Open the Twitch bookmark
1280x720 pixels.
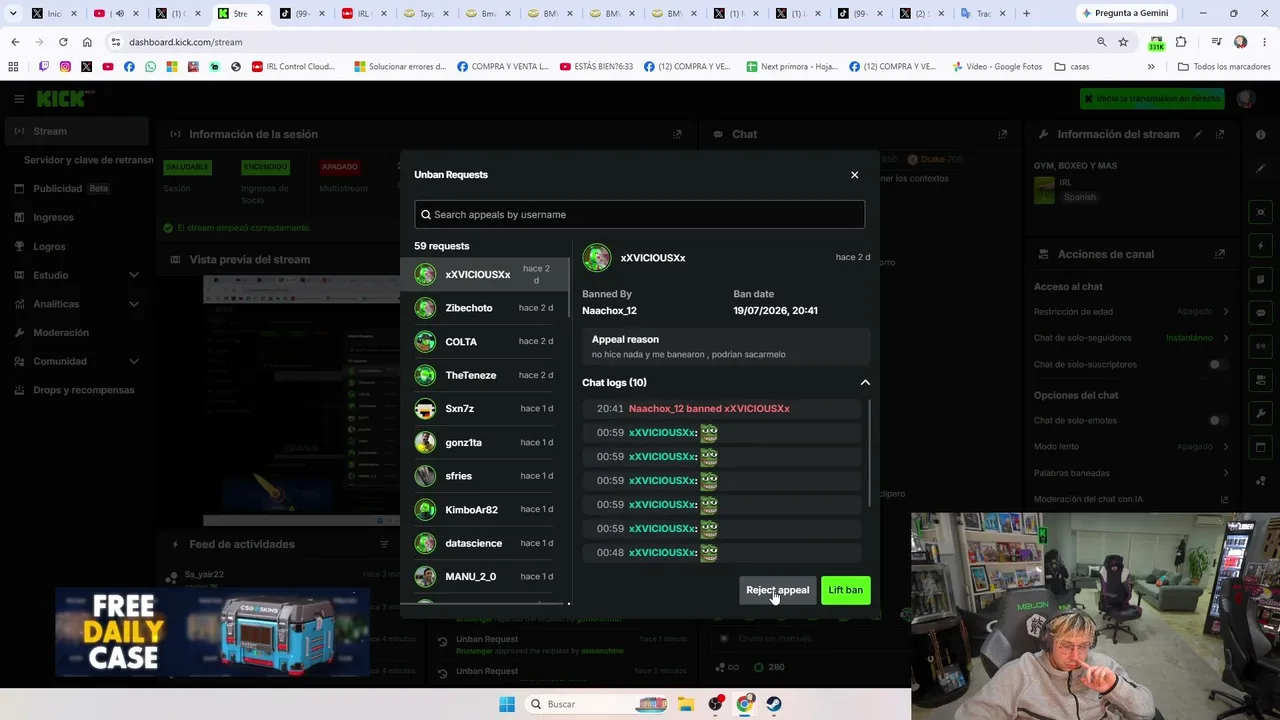(x=44, y=67)
